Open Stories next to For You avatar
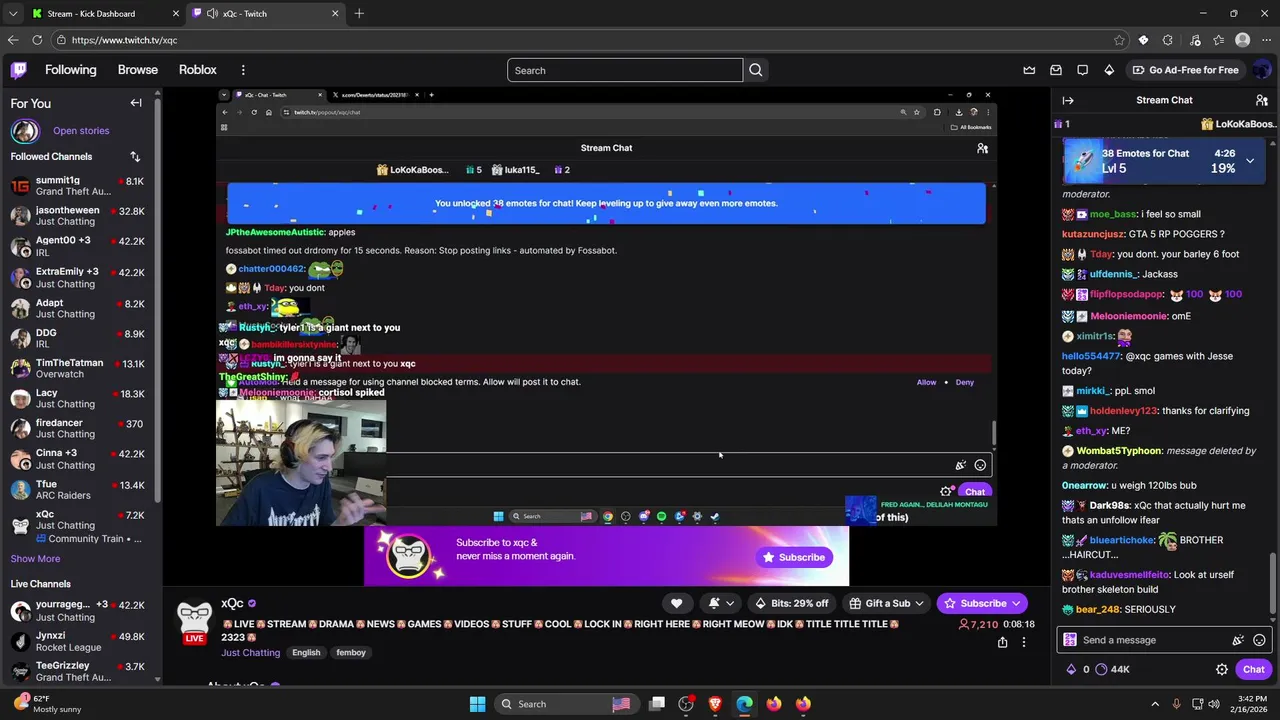 81,131
